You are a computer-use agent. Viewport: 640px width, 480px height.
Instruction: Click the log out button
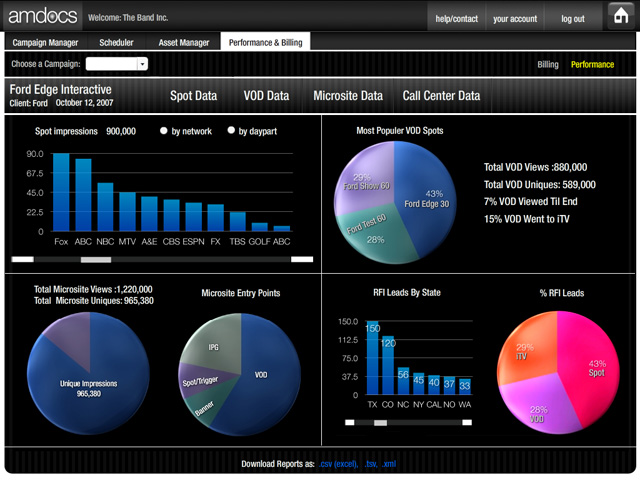[573, 19]
